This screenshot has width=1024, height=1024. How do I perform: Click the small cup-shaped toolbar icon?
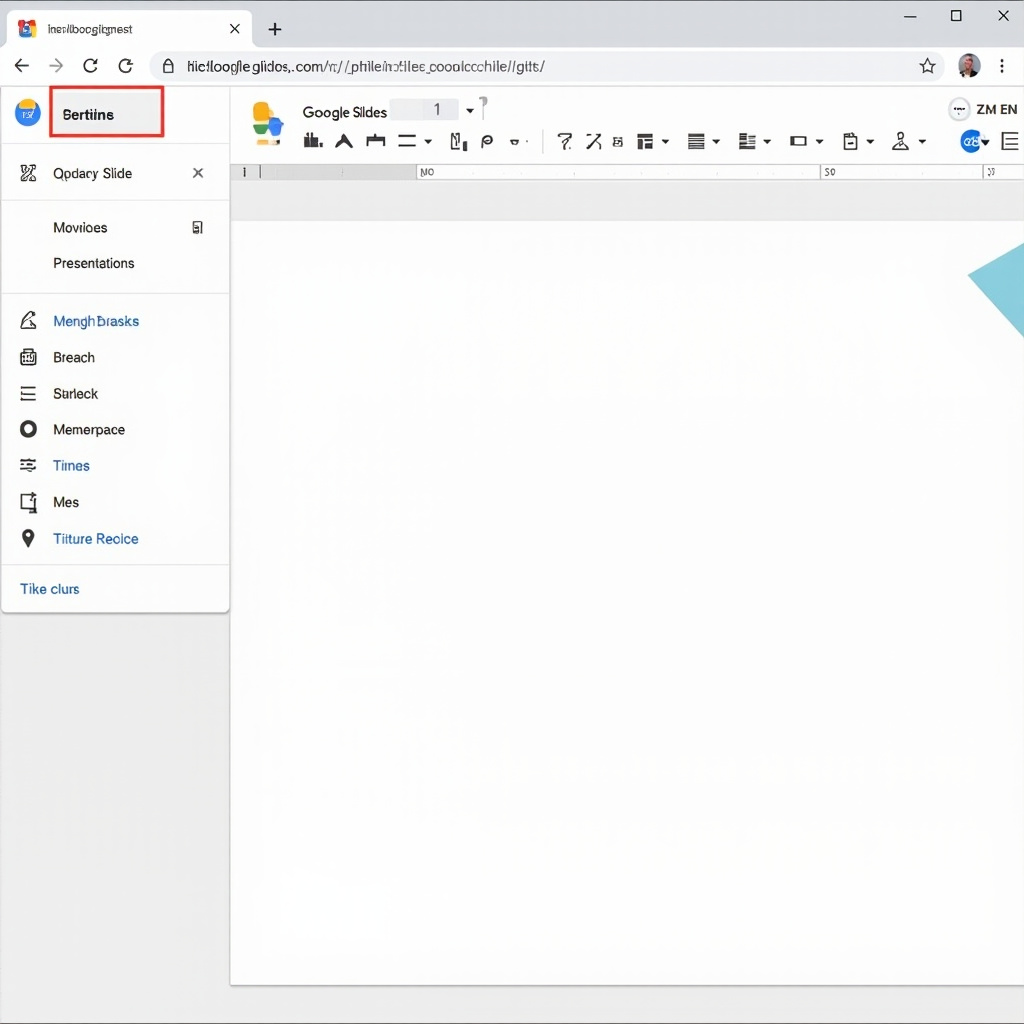pos(515,142)
